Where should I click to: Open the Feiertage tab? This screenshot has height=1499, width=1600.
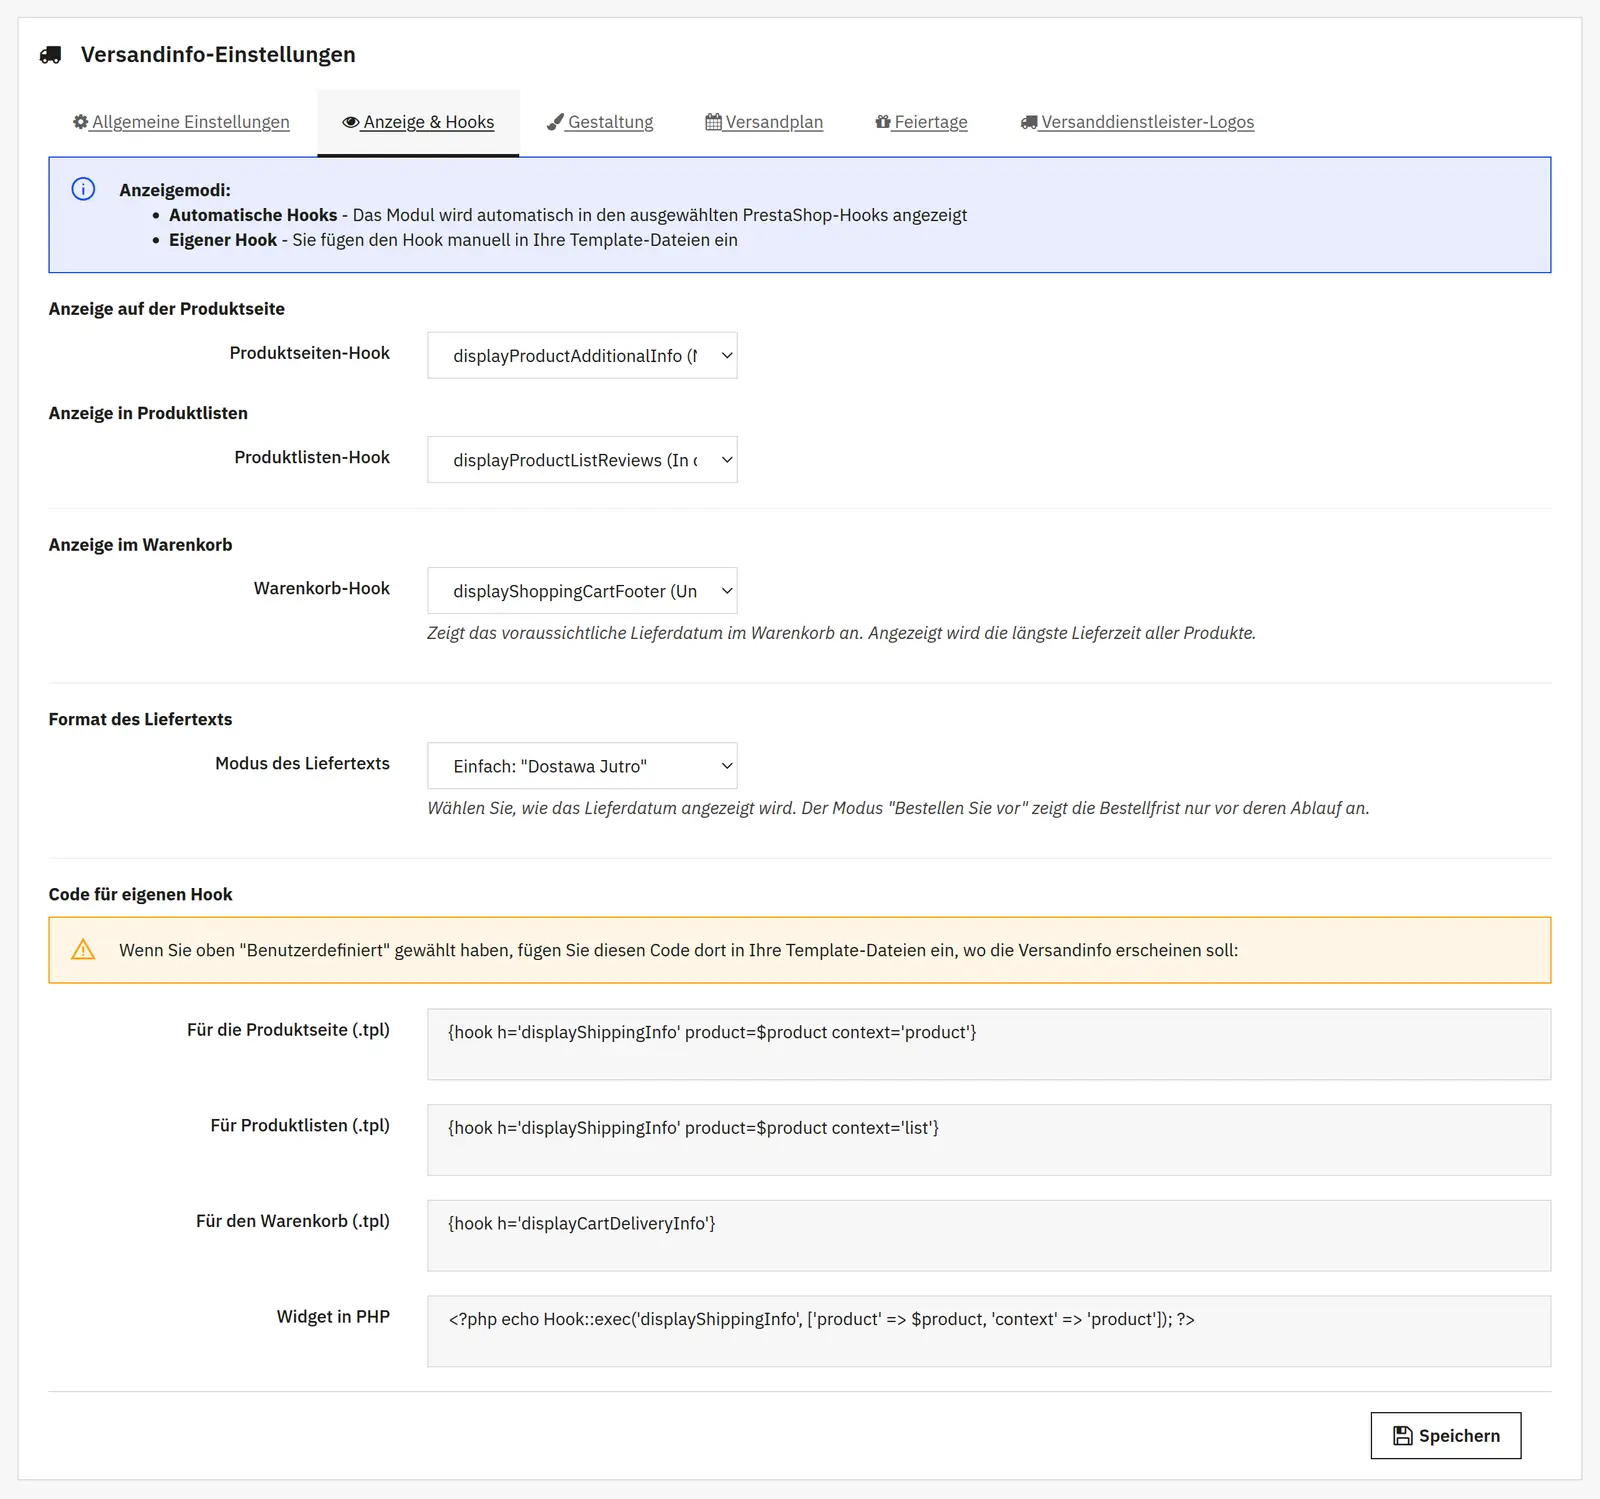(921, 122)
